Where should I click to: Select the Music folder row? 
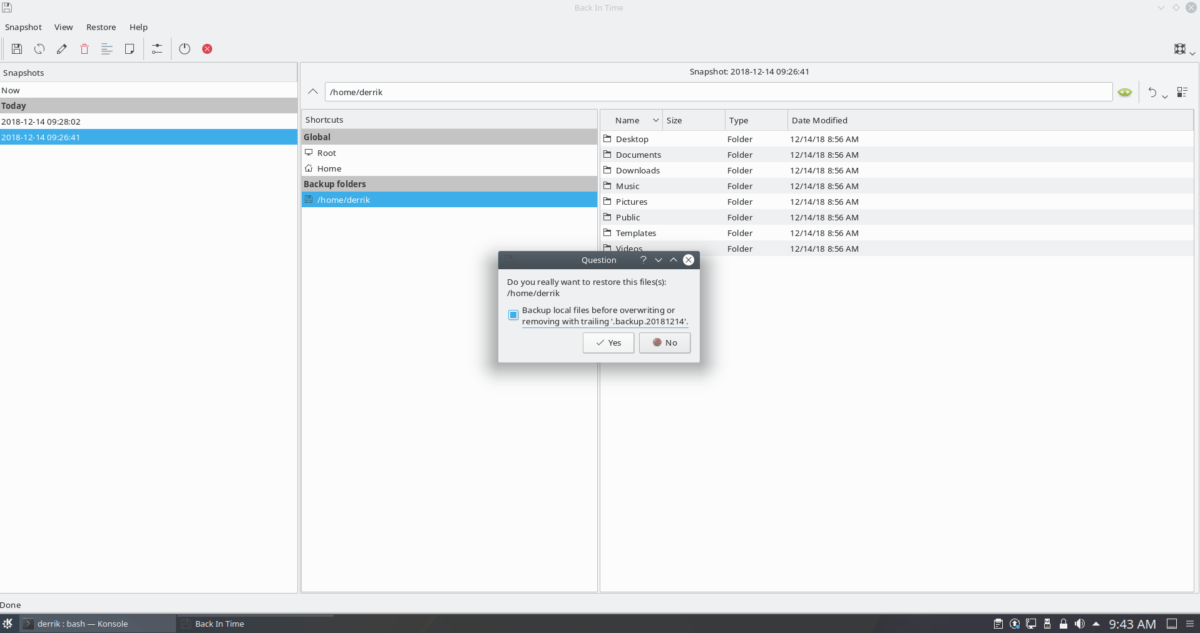click(898, 186)
